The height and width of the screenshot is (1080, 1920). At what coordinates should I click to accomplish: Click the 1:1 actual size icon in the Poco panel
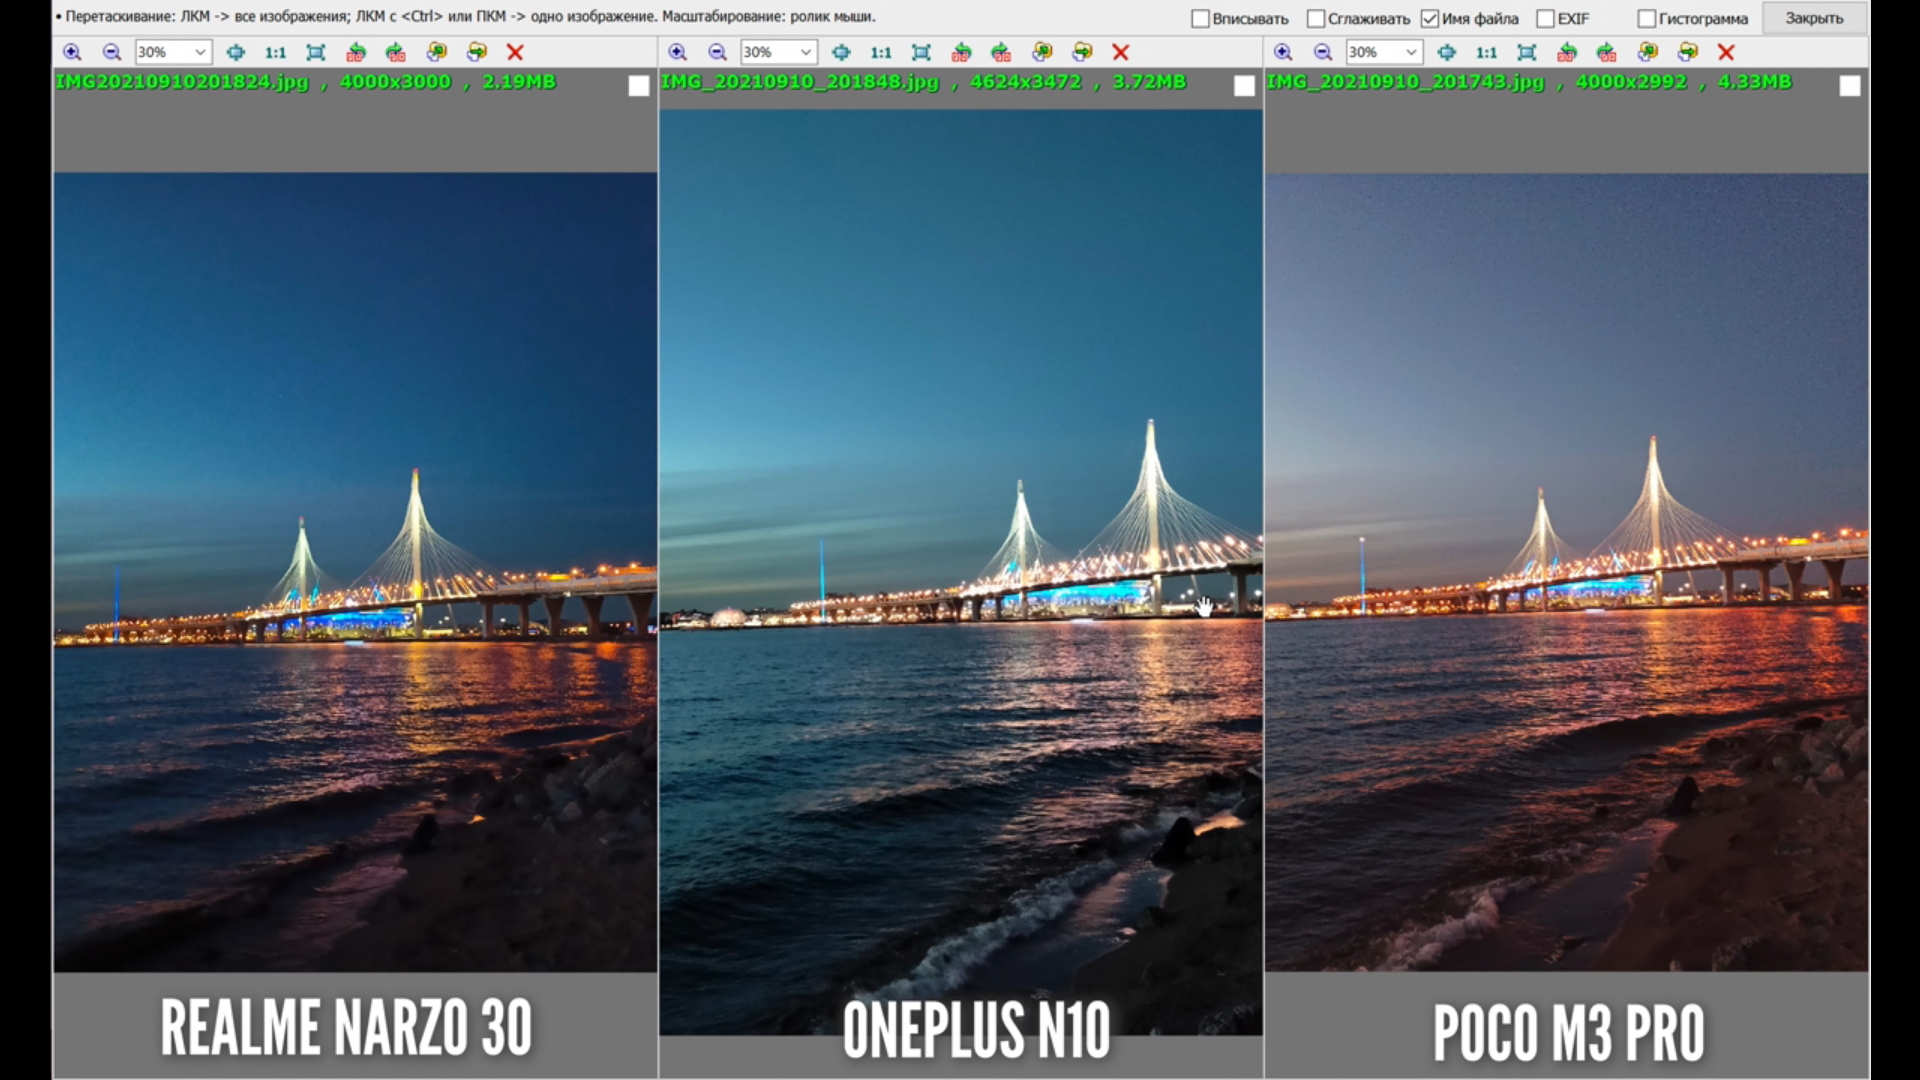click(x=1486, y=52)
